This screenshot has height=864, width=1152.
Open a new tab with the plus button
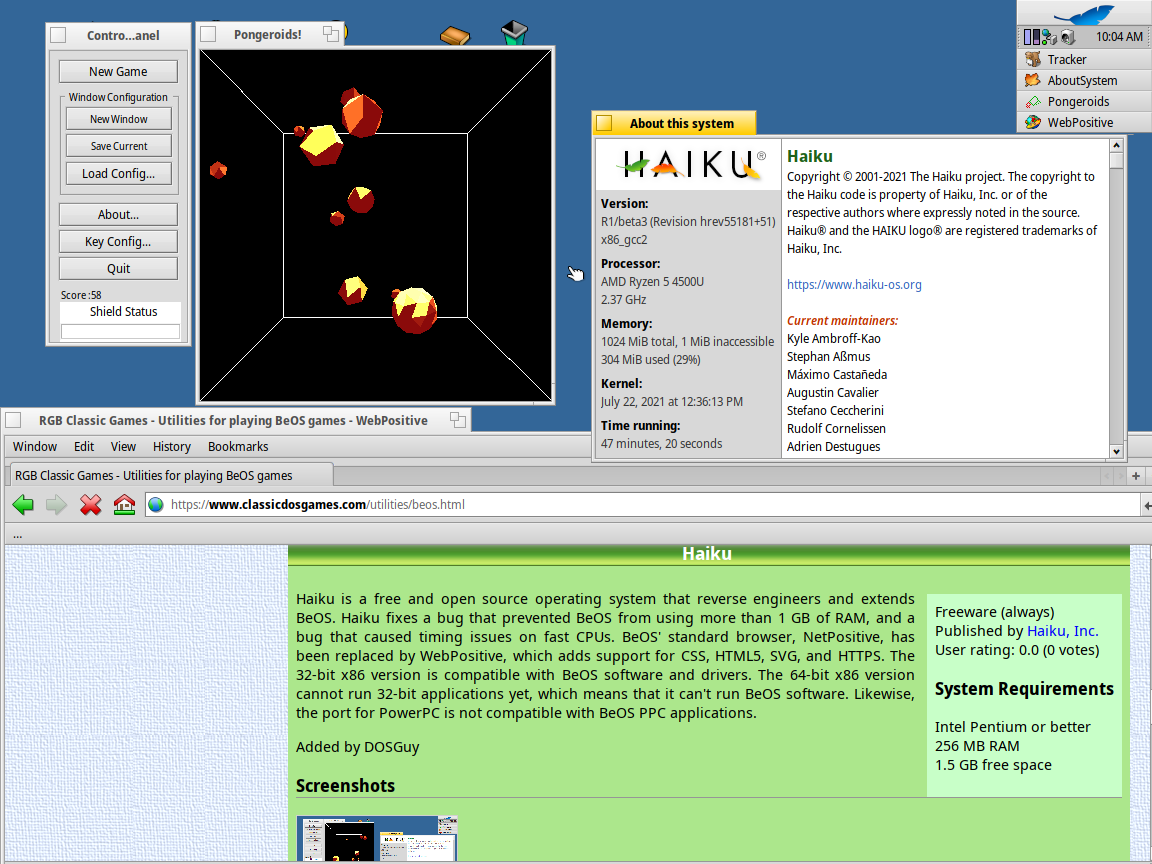(1136, 476)
